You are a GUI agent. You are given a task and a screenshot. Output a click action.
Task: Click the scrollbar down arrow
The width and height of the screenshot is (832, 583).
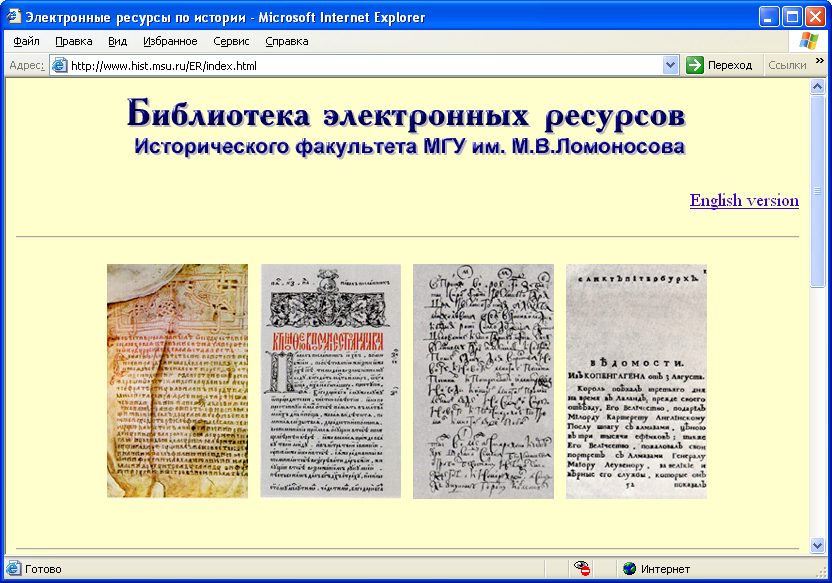(817, 545)
